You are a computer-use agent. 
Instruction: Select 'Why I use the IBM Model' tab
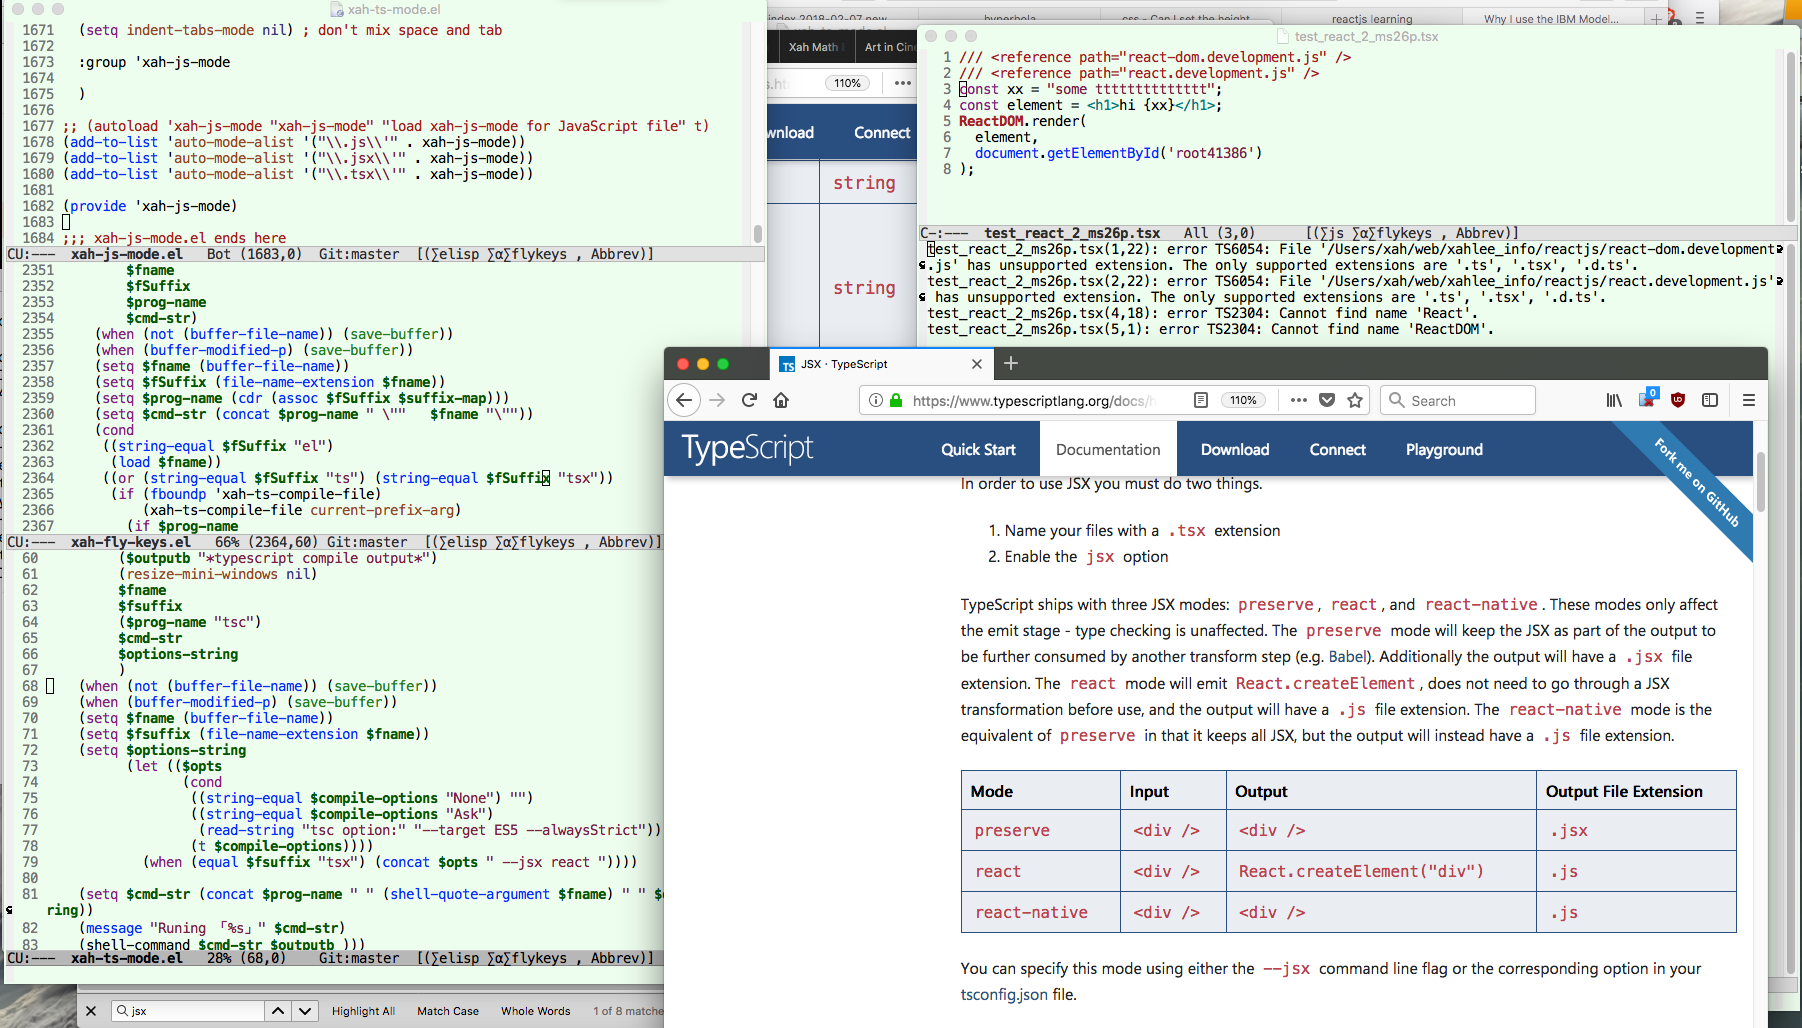click(1551, 19)
